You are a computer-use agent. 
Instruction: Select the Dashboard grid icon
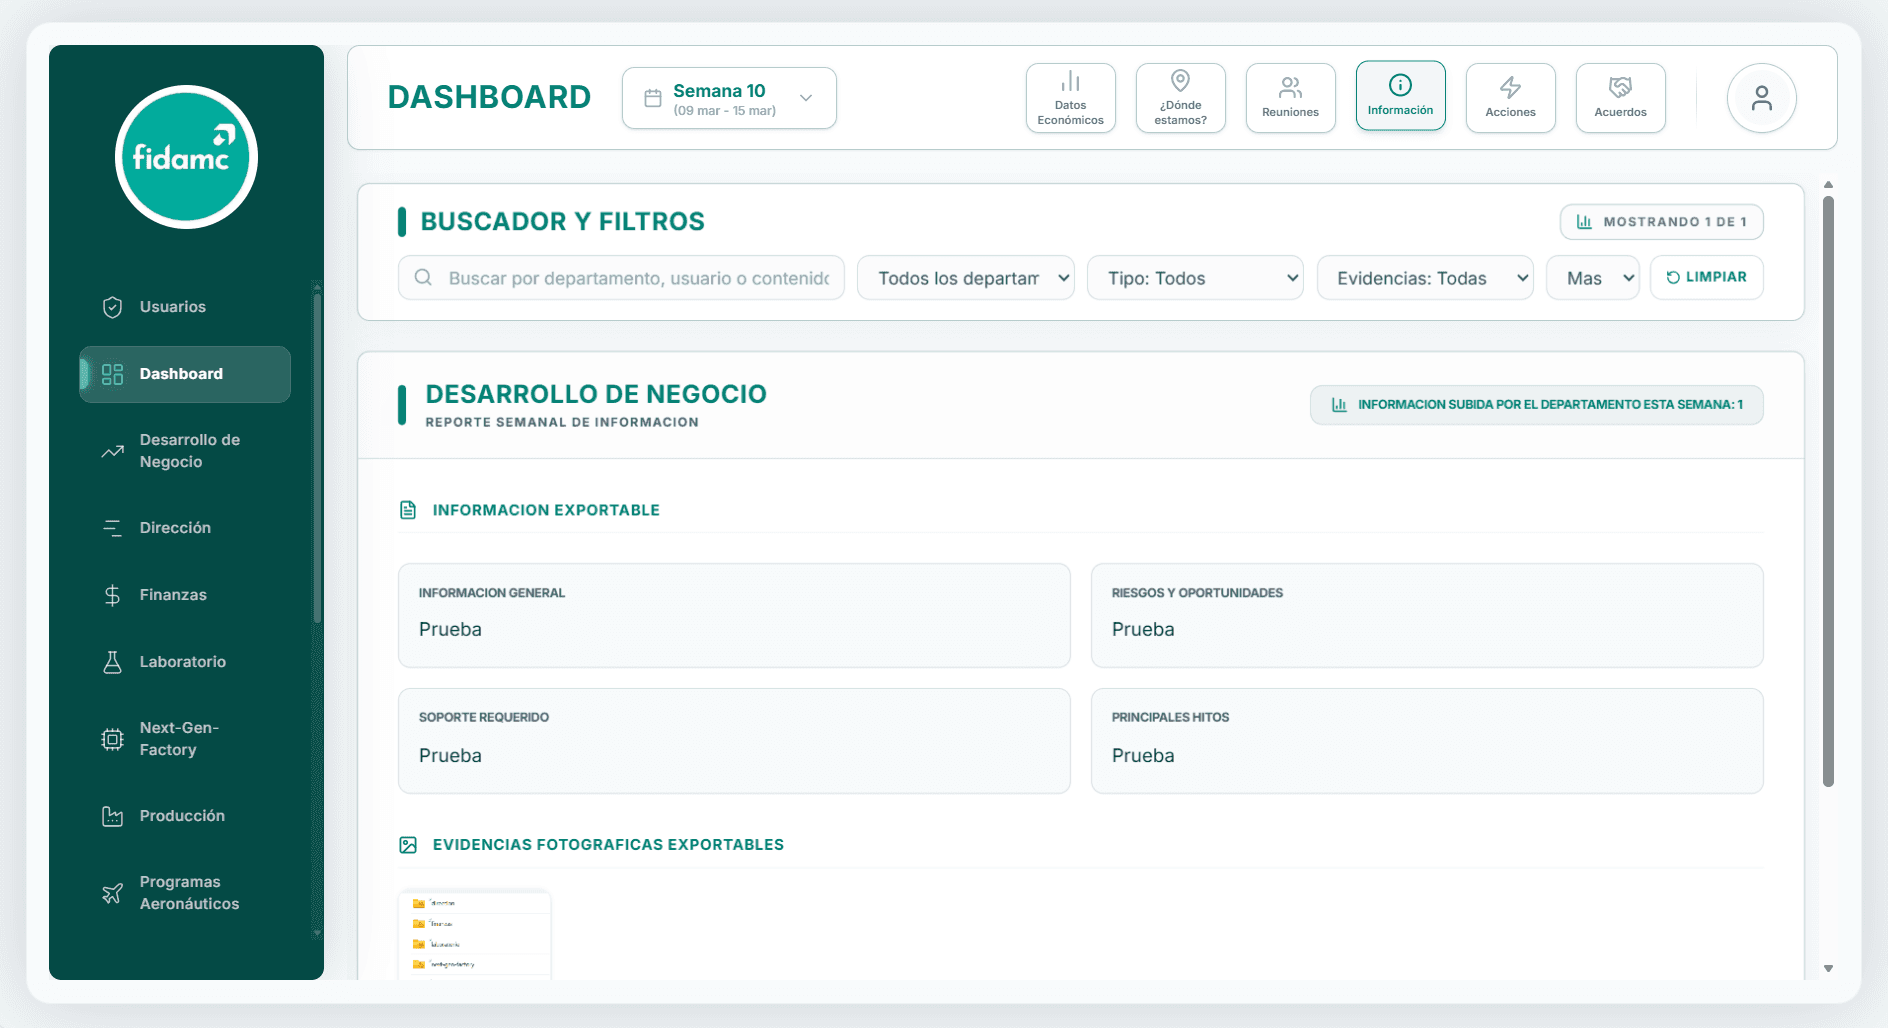point(113,374)
